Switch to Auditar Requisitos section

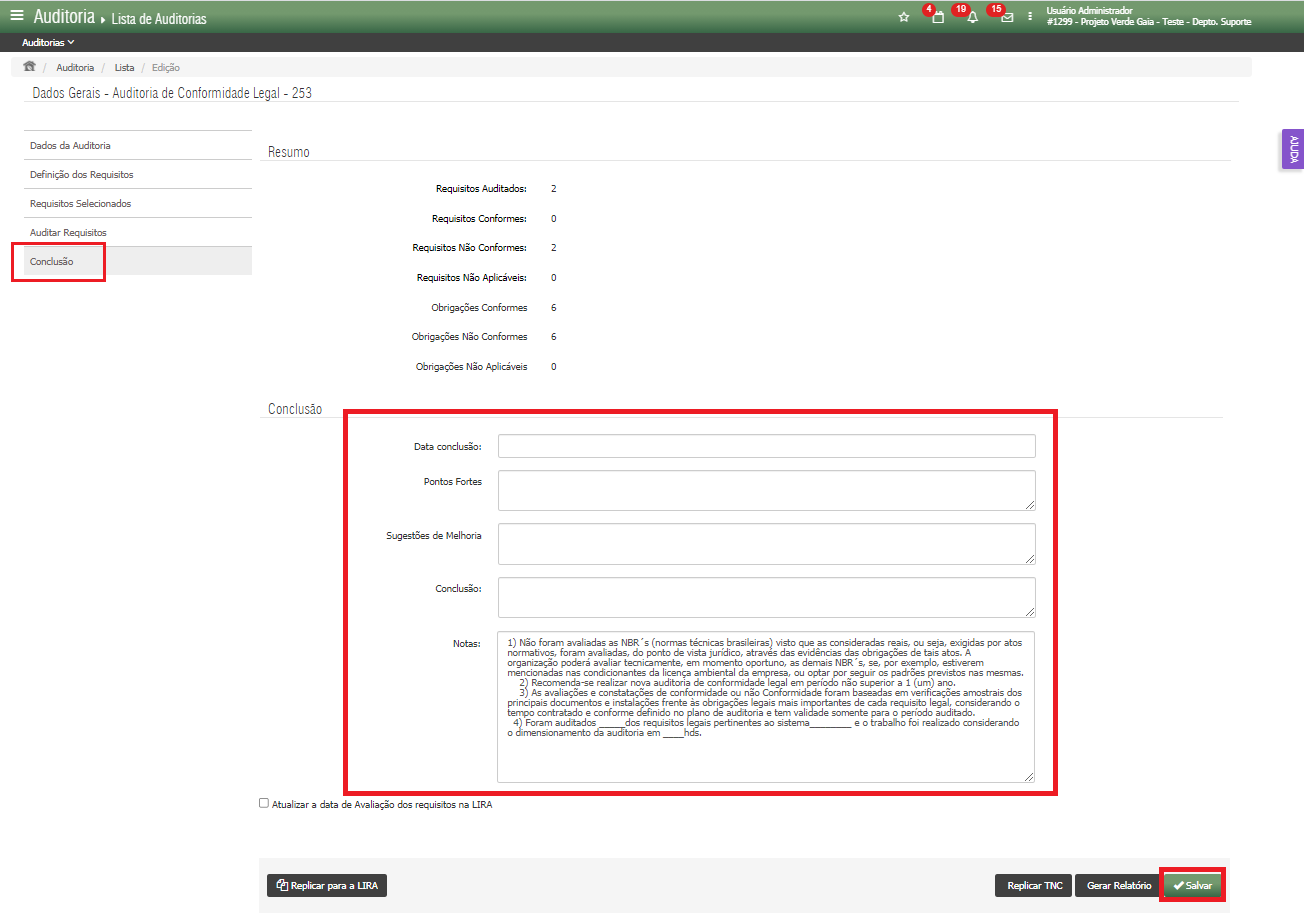(x=68, y=233)
